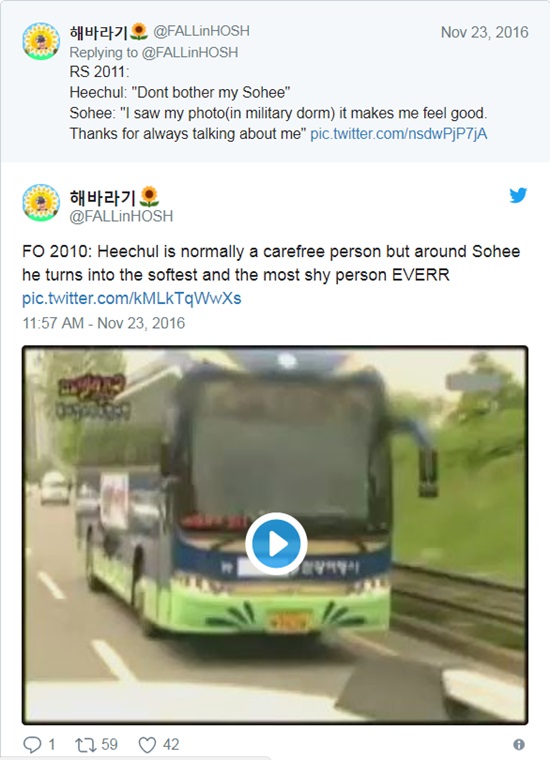Click the Nov 23, 2016 date in the reply tweet

[484, 32]
